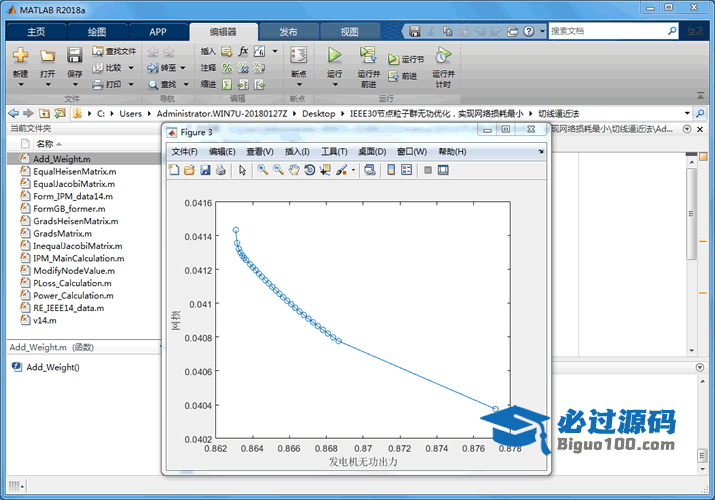Open Tools (工具) menu in Figure 3
This screenshot has height=500, width=715.
click(x=334, y=152)
